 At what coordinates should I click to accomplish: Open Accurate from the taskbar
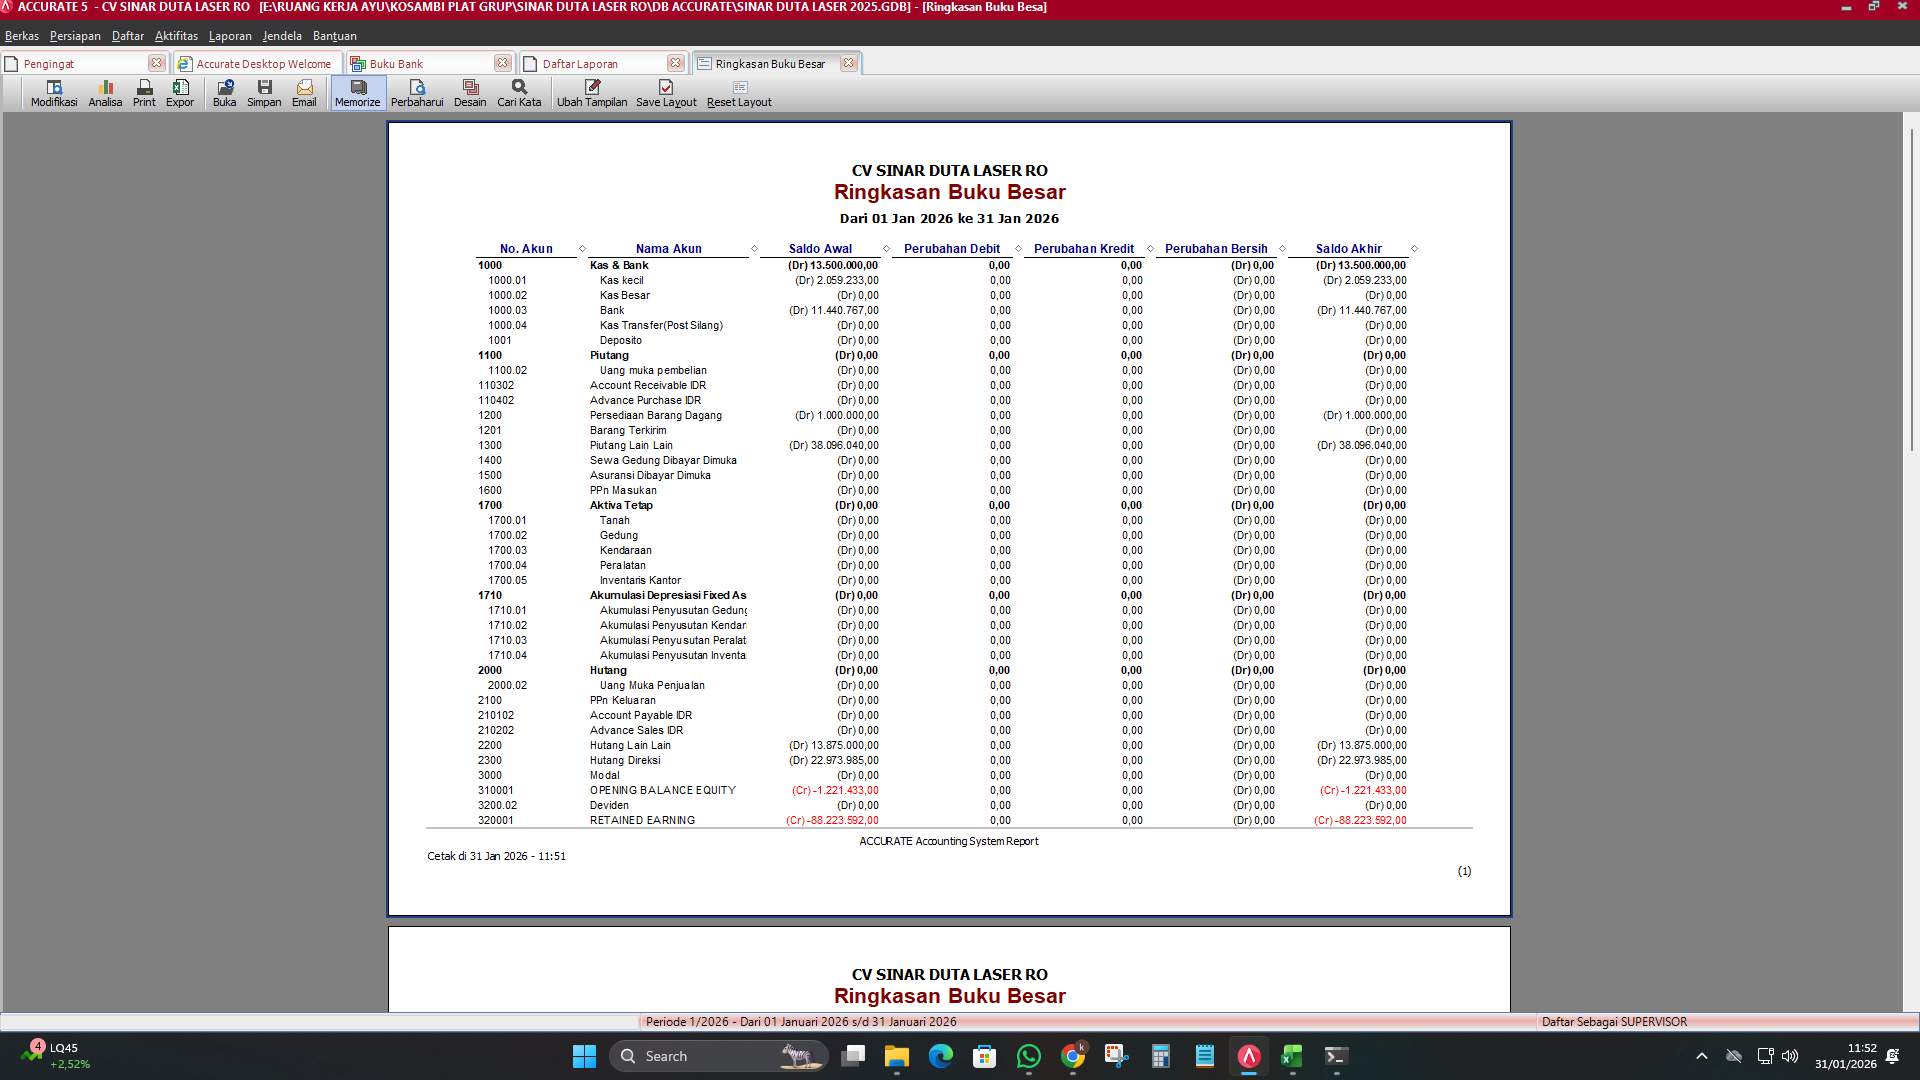[1246, 1056]
